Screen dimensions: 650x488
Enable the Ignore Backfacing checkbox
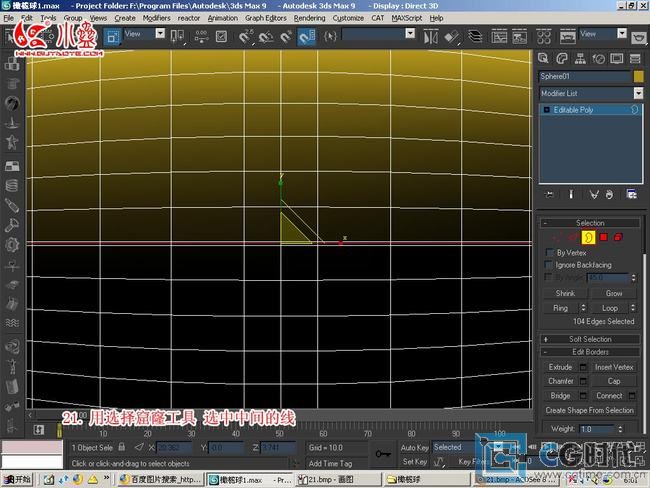click(549, 265)
